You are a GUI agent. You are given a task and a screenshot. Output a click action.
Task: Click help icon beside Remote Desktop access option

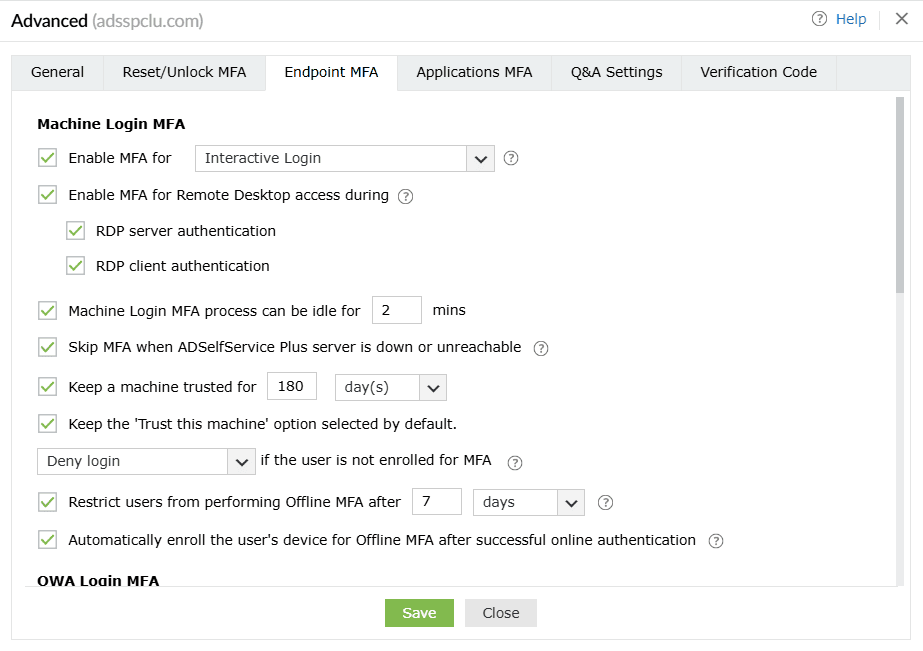(x=405, y=196)
